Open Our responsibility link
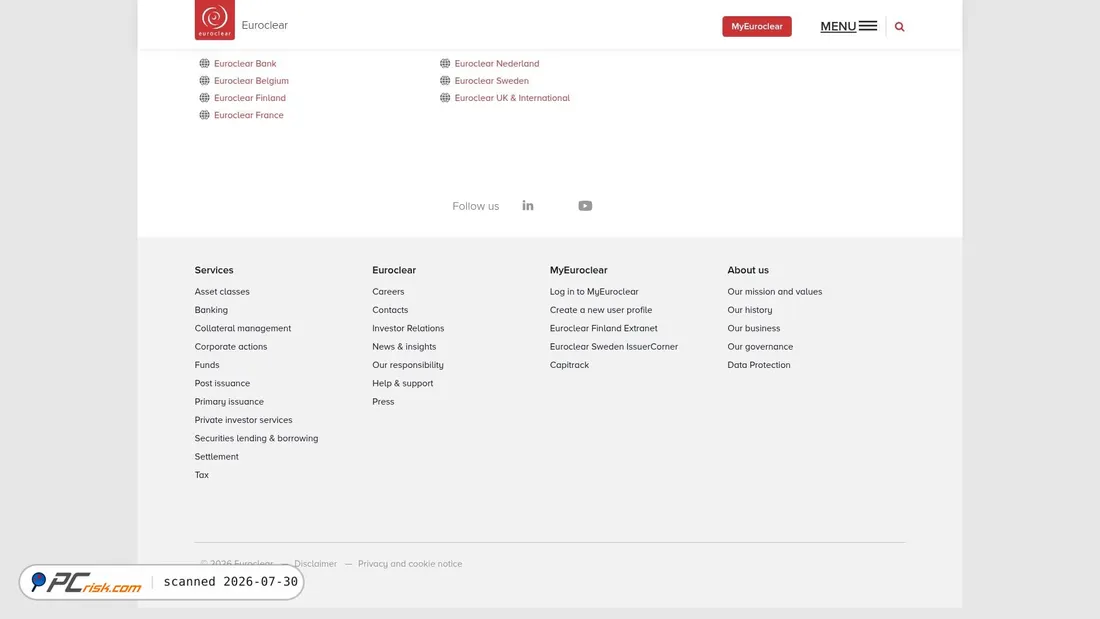The width and height of the screenshot is (1100, 619). 408,365
